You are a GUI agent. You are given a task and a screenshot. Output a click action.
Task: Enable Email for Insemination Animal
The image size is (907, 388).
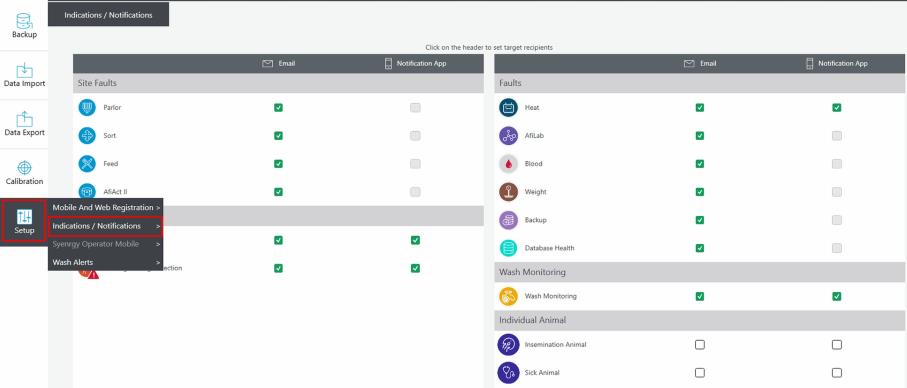tap(700, 345)
